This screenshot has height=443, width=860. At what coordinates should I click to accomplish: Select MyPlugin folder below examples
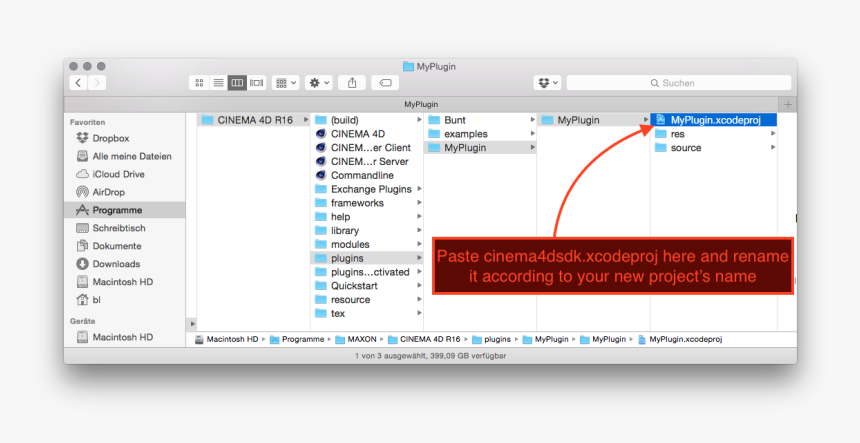(480, 147)
